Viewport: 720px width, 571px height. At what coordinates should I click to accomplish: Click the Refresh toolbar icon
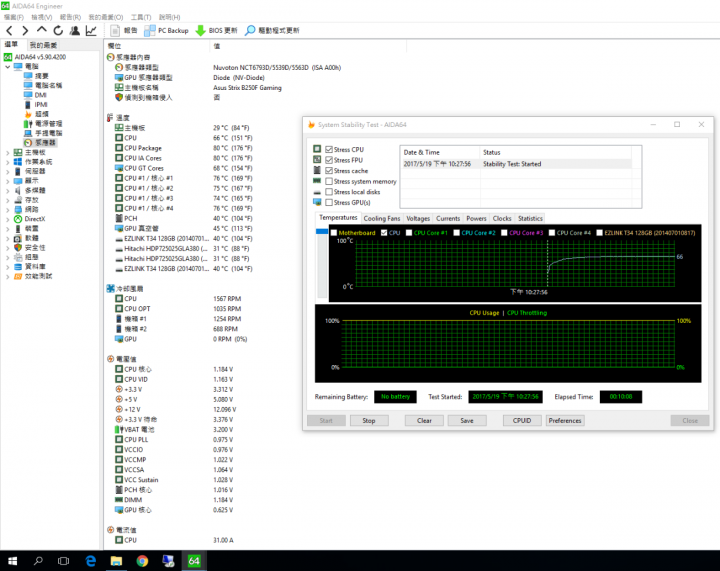(58, 31)
